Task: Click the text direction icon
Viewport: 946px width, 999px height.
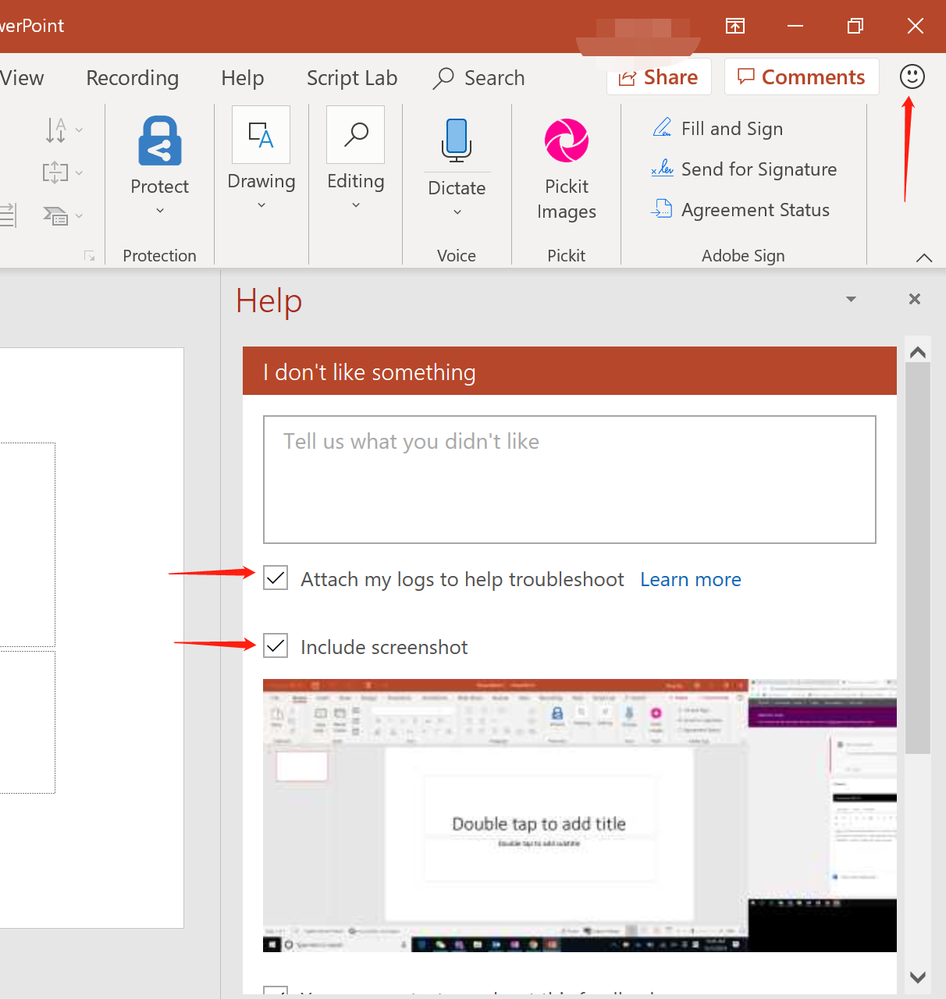Action: click(56, 130)
